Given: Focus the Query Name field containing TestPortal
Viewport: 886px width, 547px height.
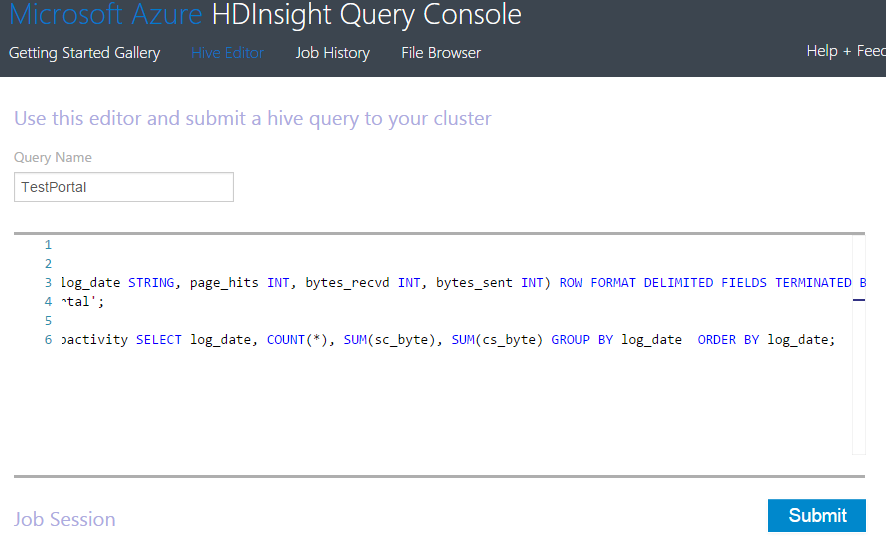Looking at the screenshot, I should (x=124, y=187).
